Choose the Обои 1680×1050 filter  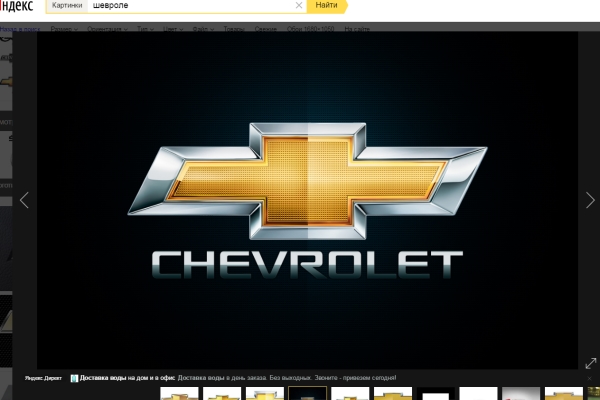(x=310, y=29)
